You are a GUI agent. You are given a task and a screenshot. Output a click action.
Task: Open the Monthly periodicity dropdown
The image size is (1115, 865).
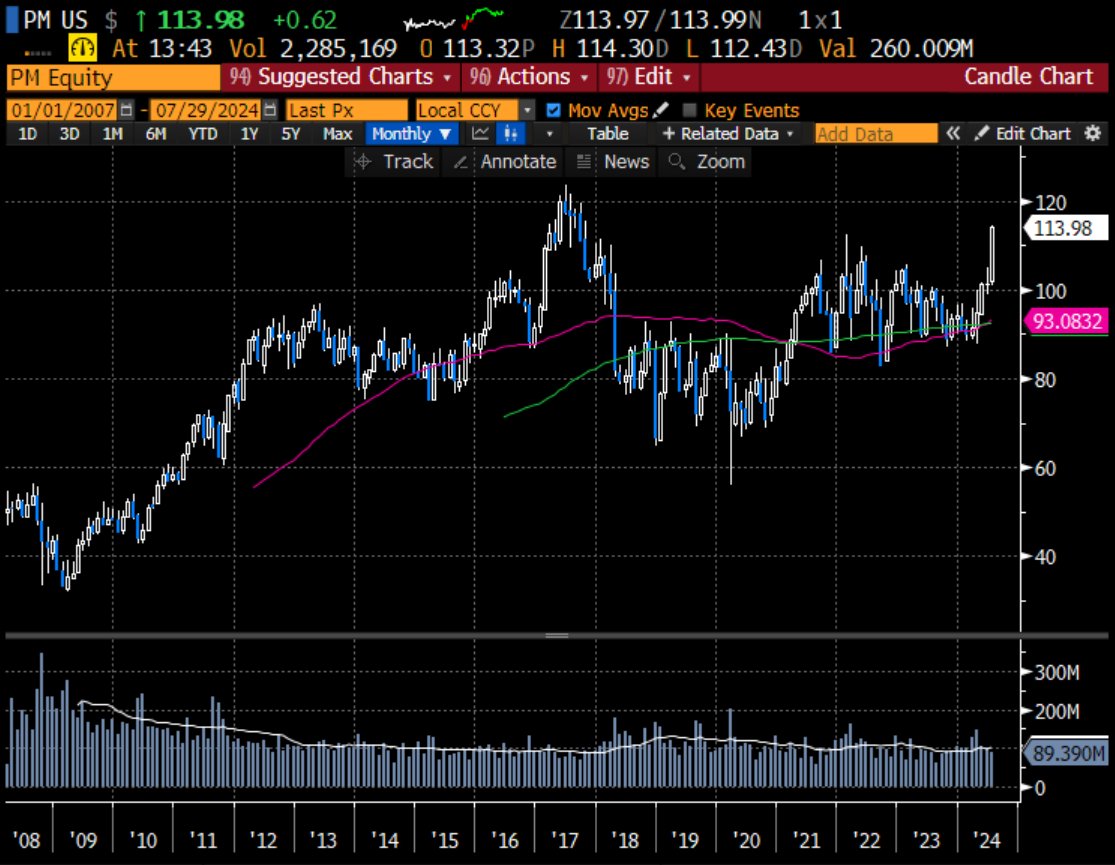click(x=410, y=134)
